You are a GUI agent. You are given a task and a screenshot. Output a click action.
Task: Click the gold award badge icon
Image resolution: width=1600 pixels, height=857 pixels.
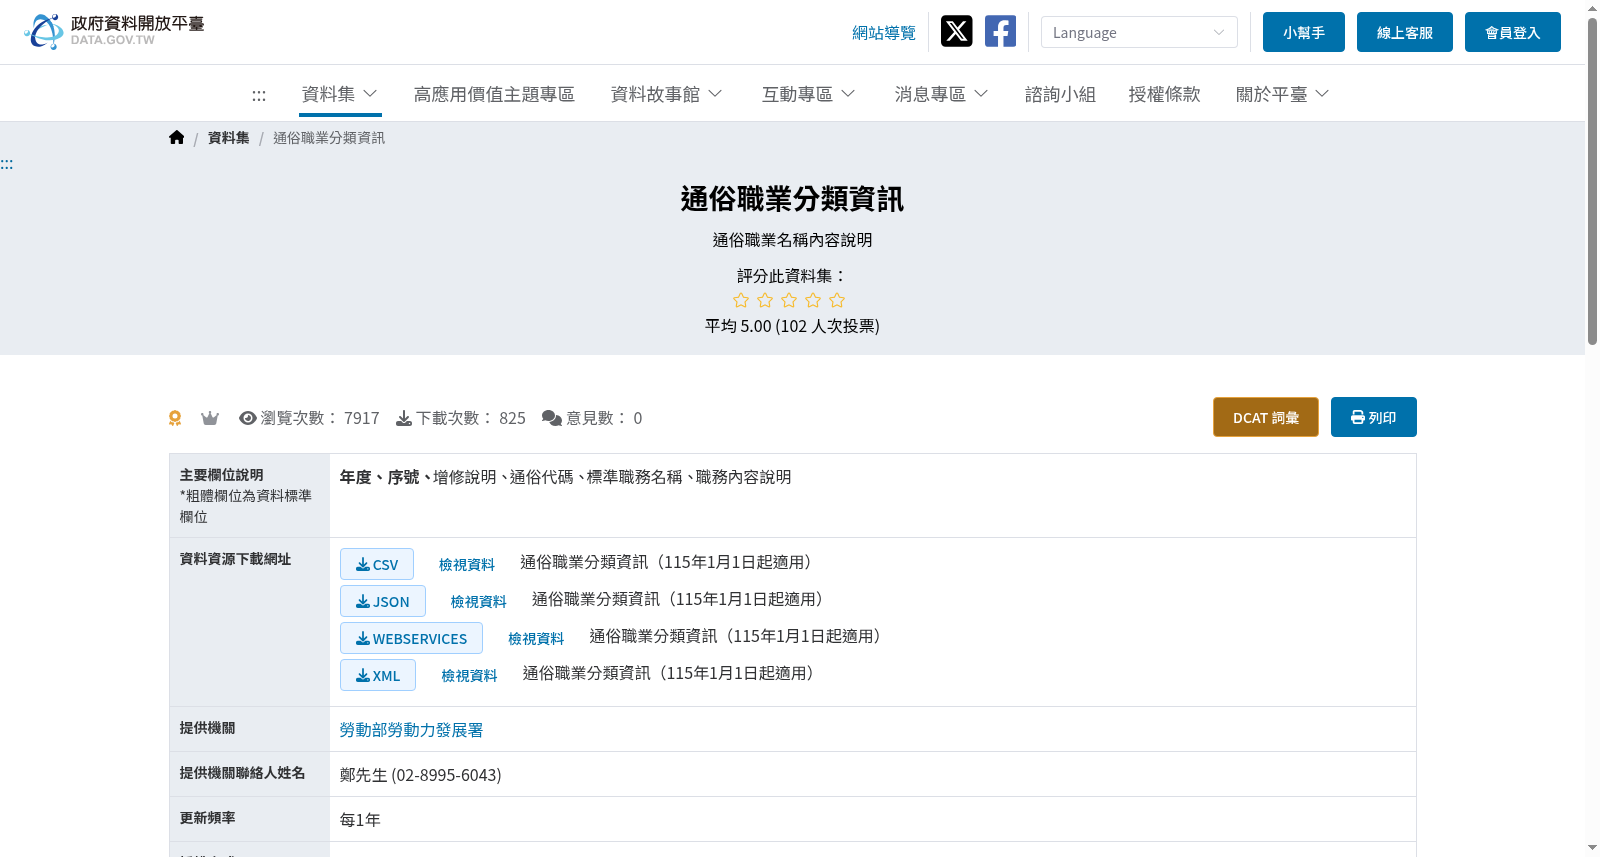coord(175,418)
